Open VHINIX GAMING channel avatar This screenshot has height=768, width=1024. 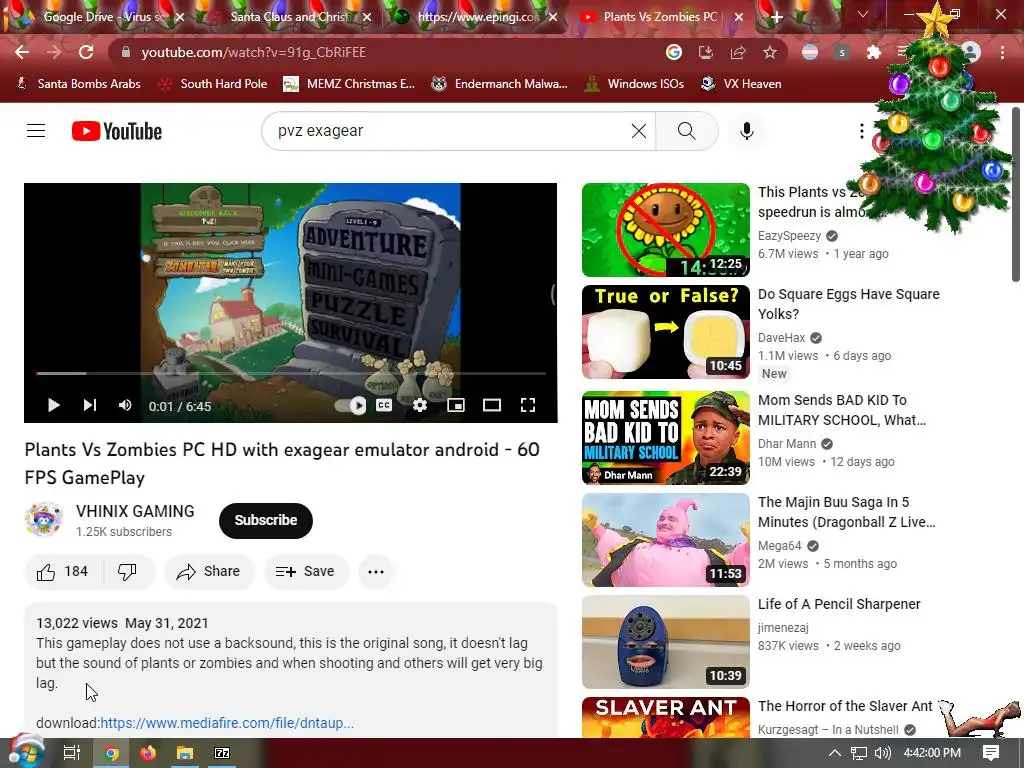[x=43, y=520]
